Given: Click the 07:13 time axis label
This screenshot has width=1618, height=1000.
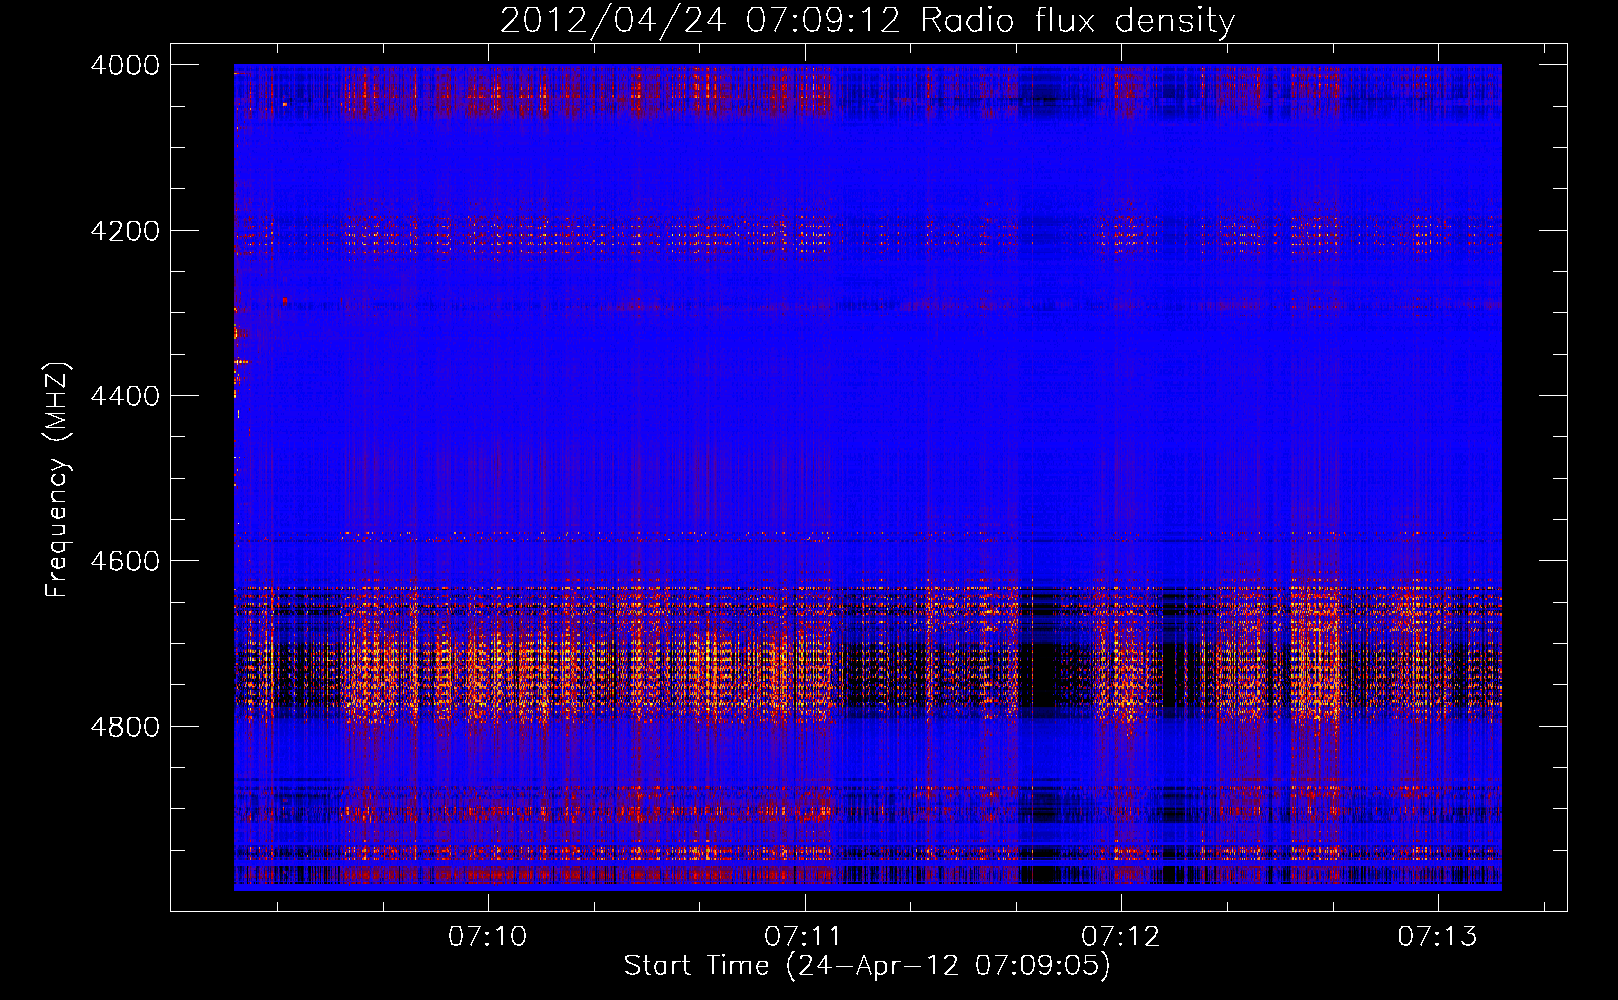Looking at the screenshot, I should click(x=1437, y=936).
